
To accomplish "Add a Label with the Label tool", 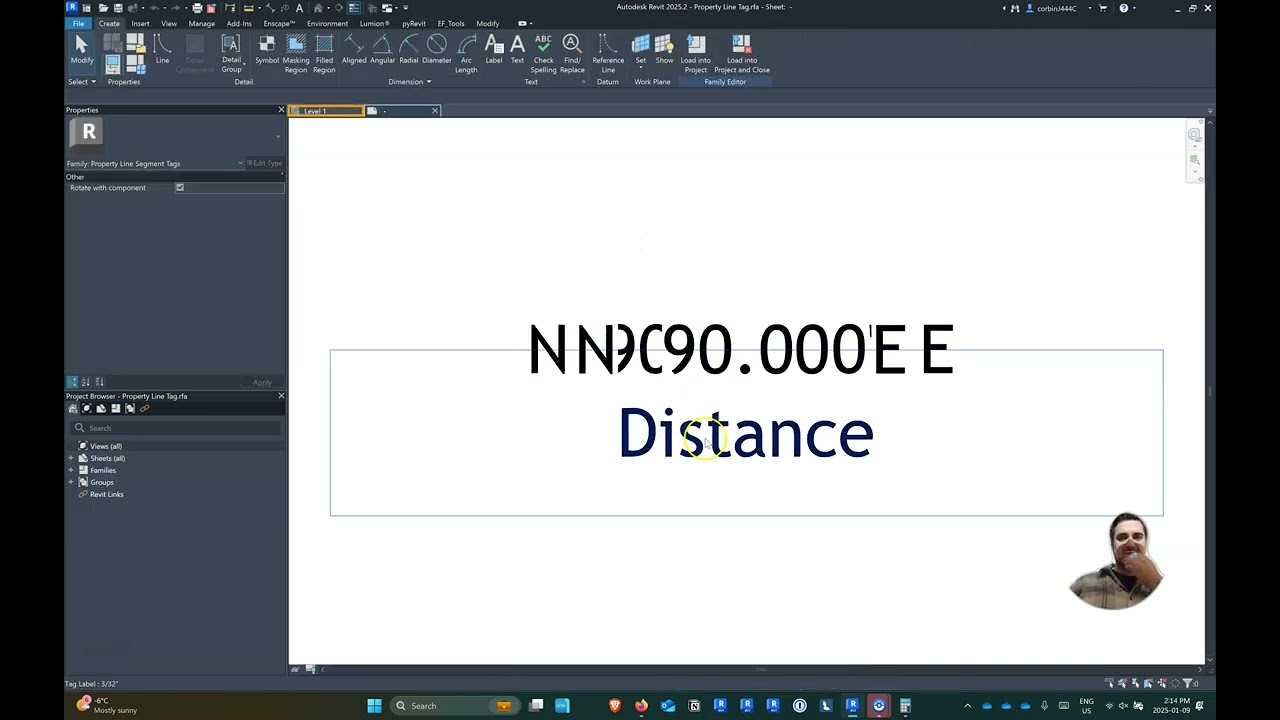I will (x=494, y=49).
